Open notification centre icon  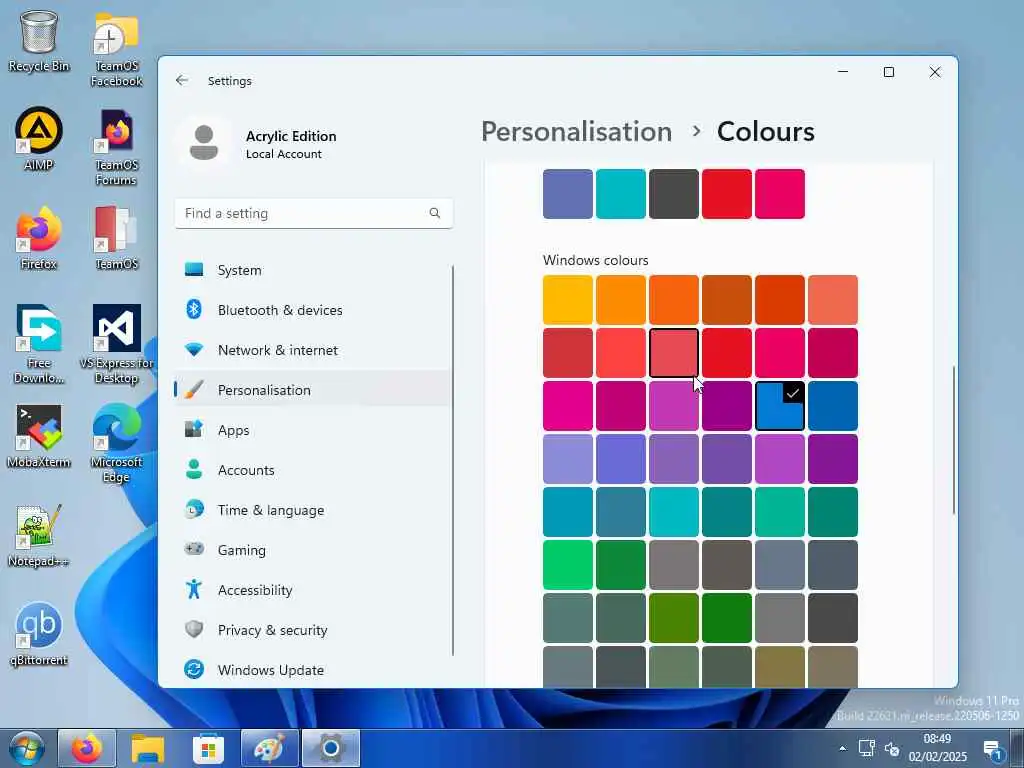[x=993, y=750]
